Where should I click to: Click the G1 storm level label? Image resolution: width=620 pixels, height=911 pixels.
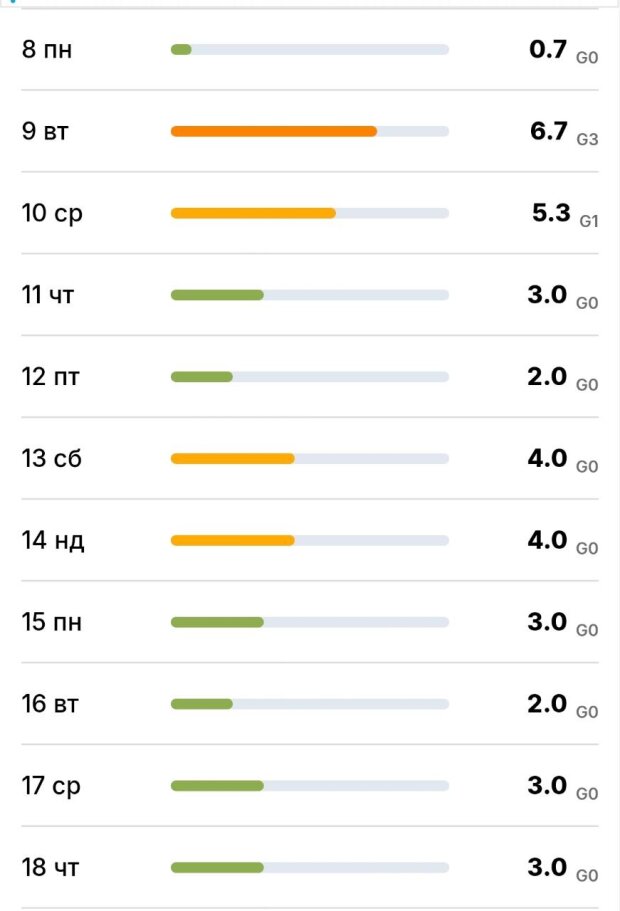tap(589, 221)
